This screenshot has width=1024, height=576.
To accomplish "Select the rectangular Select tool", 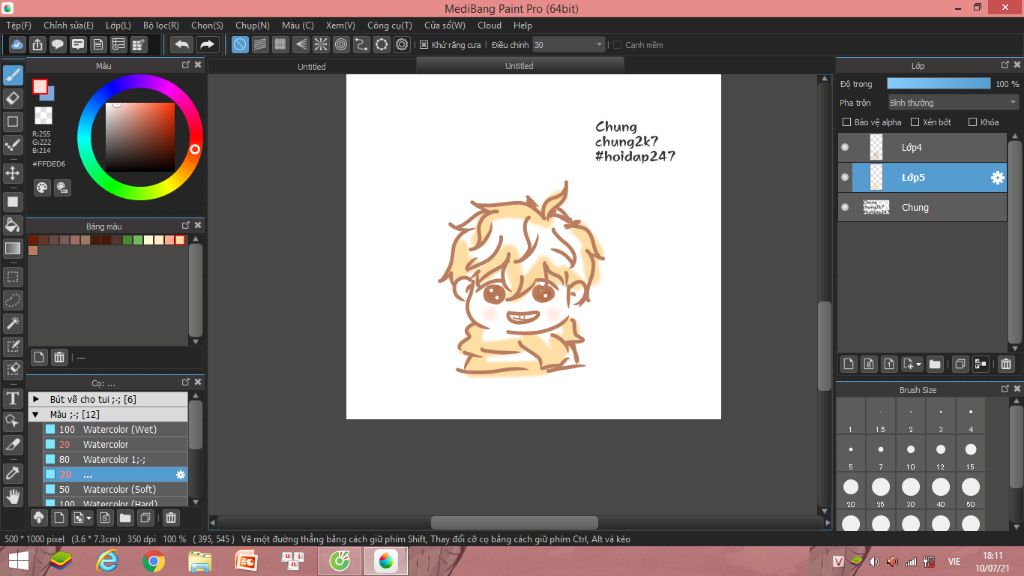I will pyautogui.click(x=12, y=277).
